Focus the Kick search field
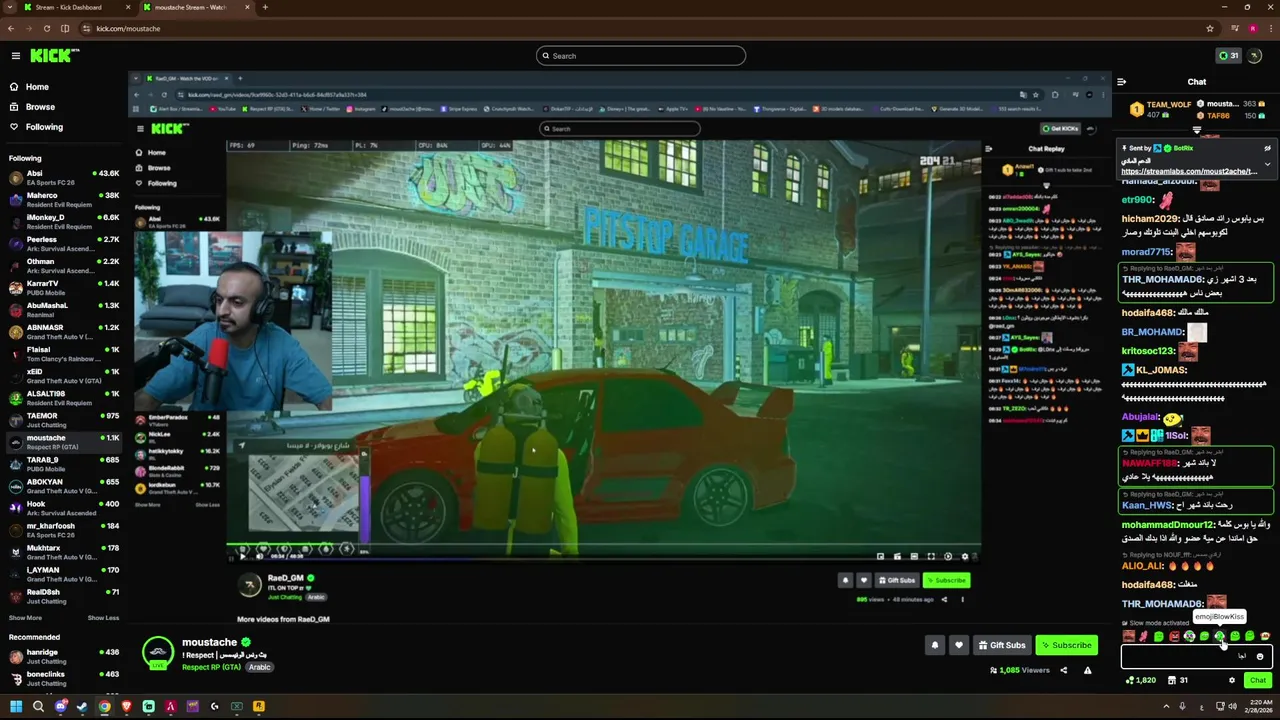The width and height of the screenshot is (1280, 720). (641, 56)
